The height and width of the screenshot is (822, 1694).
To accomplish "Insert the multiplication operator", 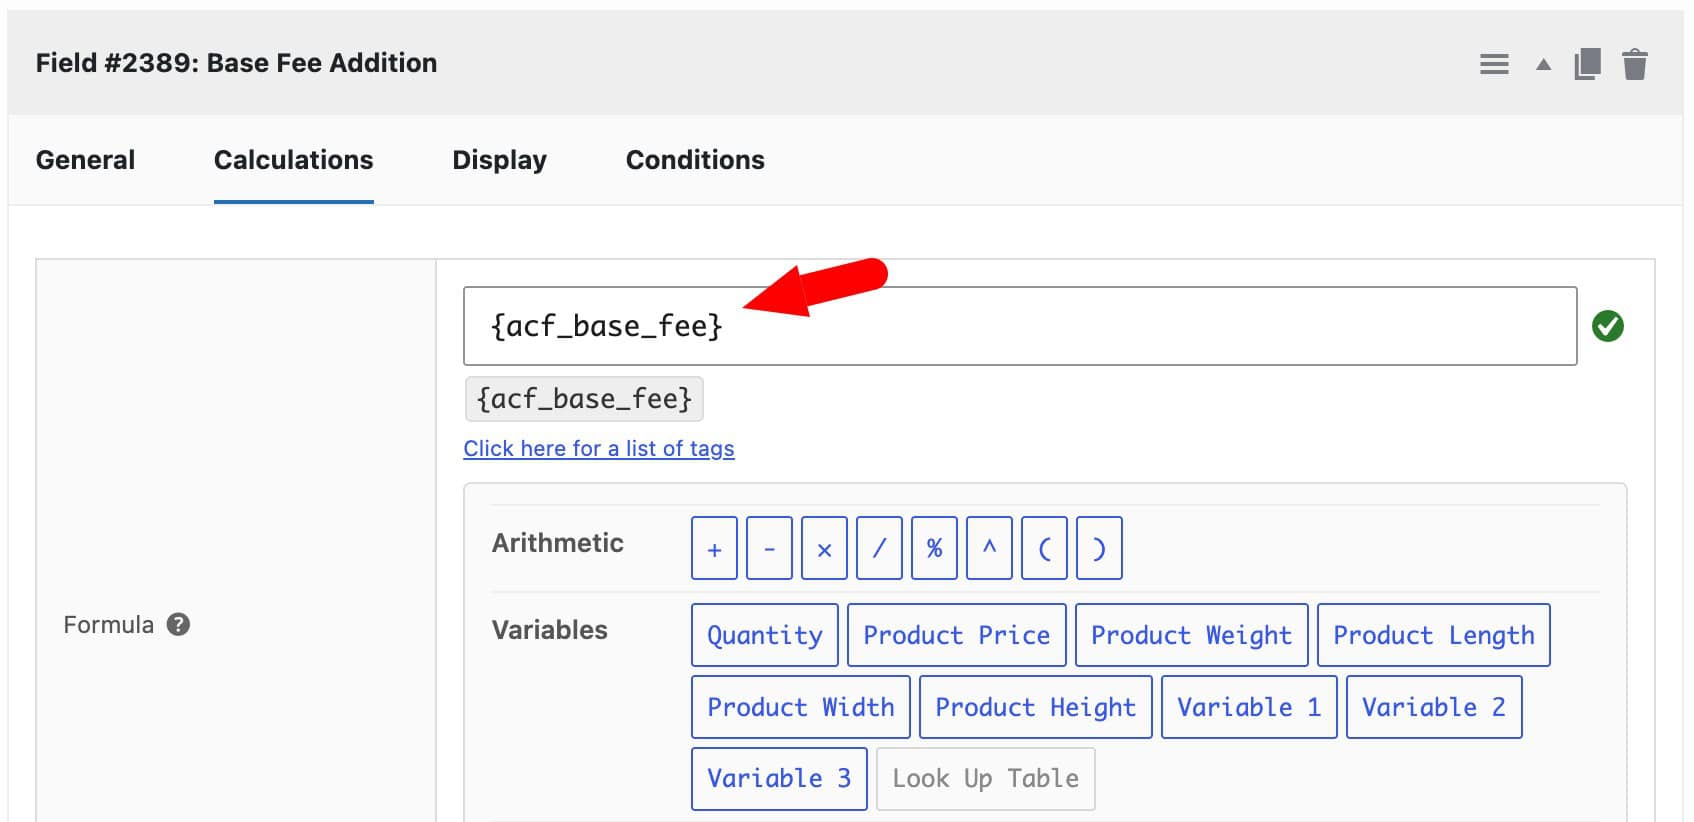I will coord(824,548).
